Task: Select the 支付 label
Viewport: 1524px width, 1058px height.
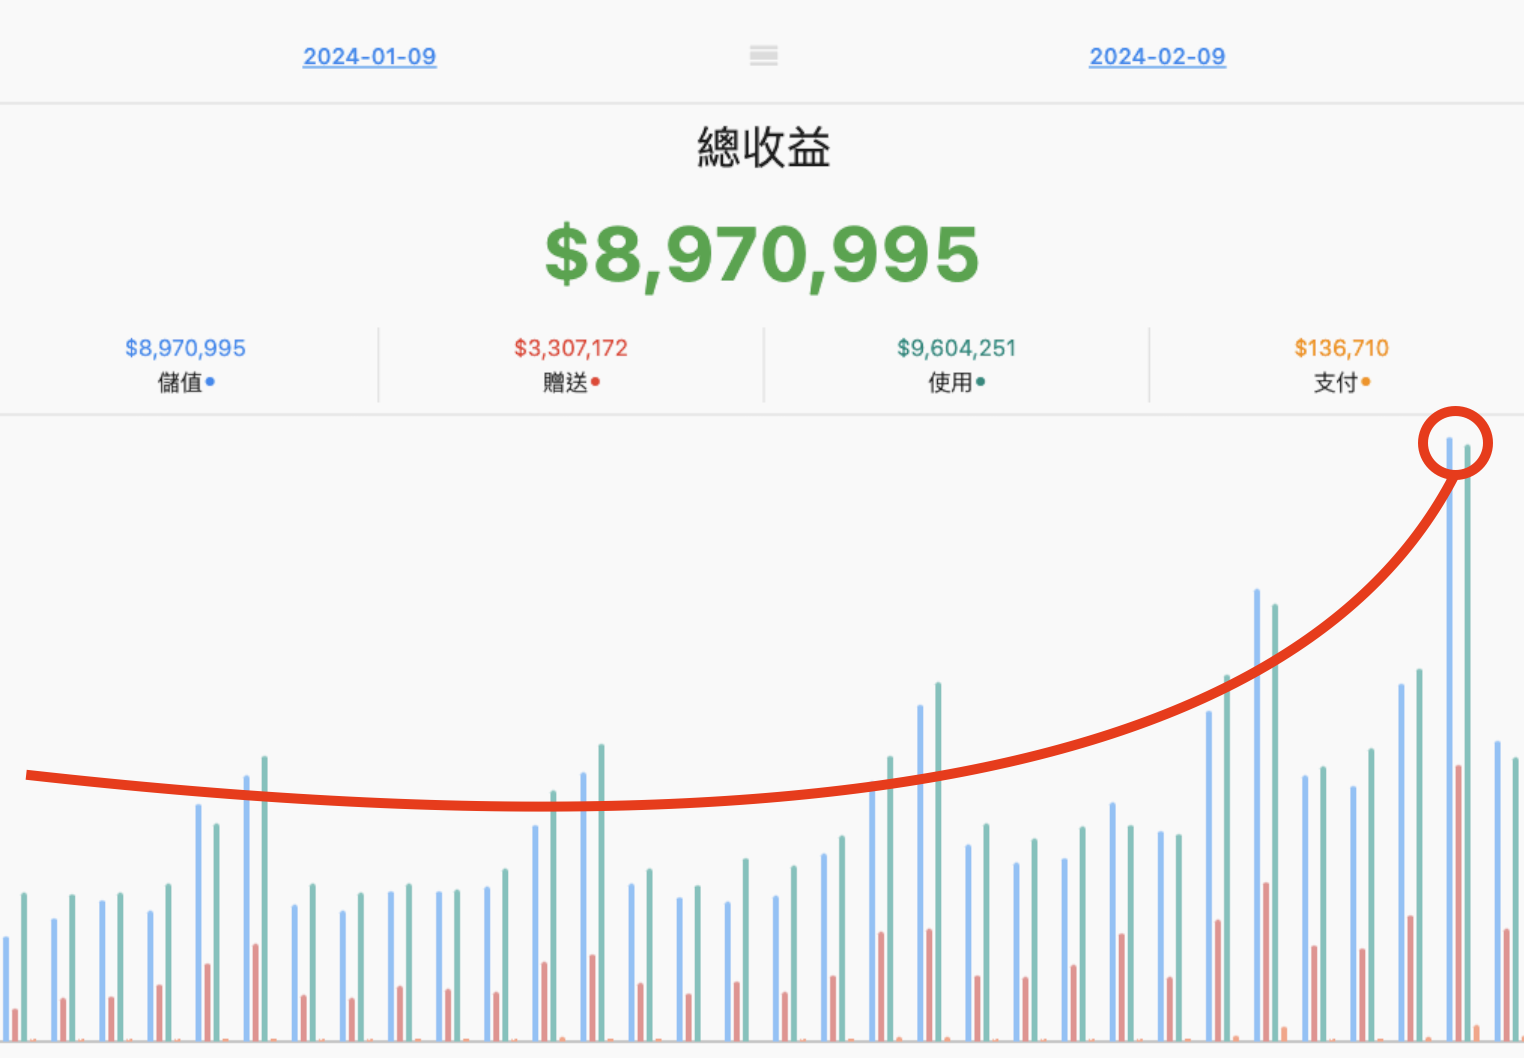Action: (1335, 382)
